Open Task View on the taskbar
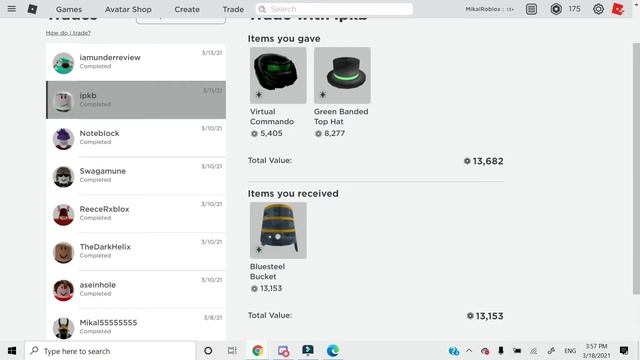The width and height of the screenshot is (640, 360). [x=232, y=351]
